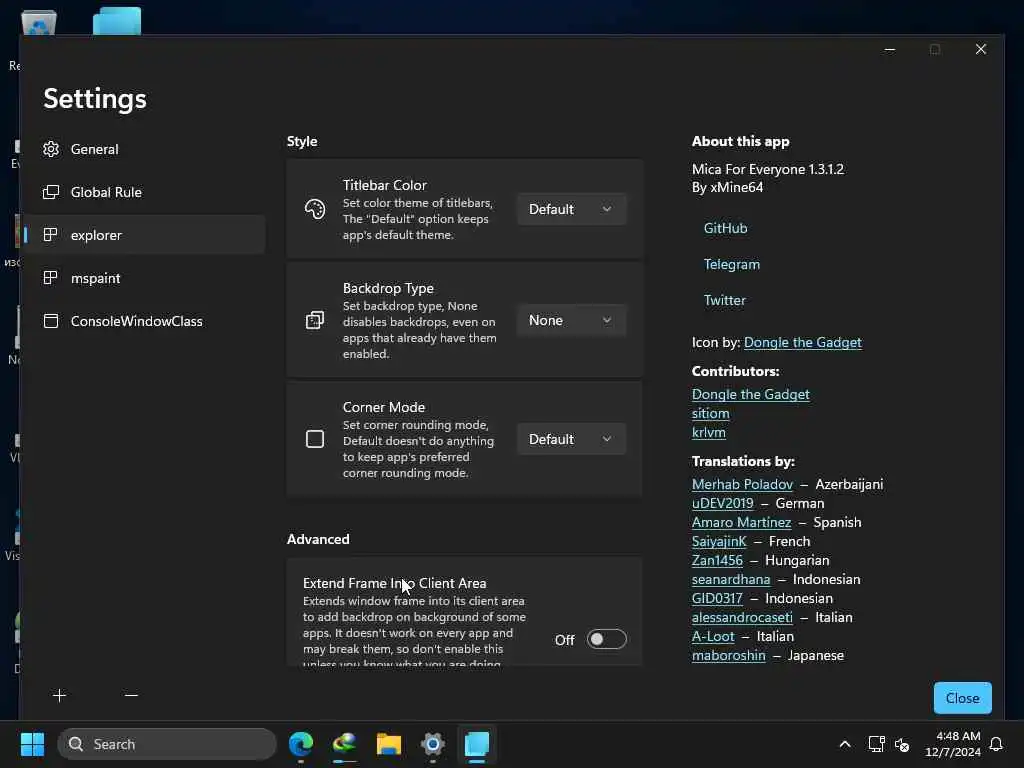
Task: Open the Dongle the Gadget icon credit link
Action: [803, 342]
